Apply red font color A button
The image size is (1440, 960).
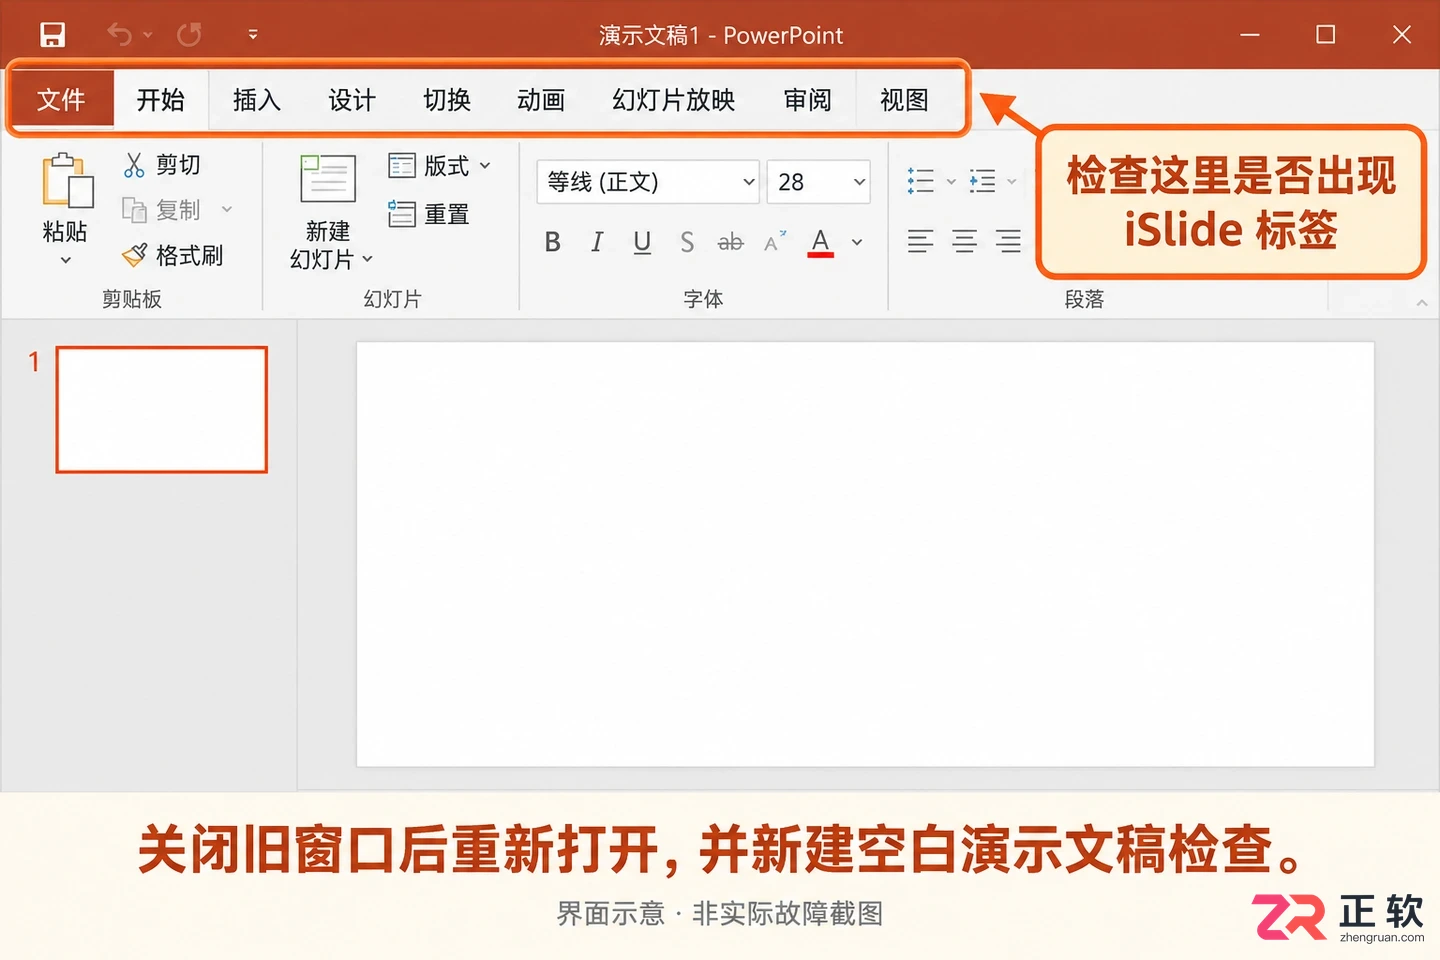[x=820, y=242]
